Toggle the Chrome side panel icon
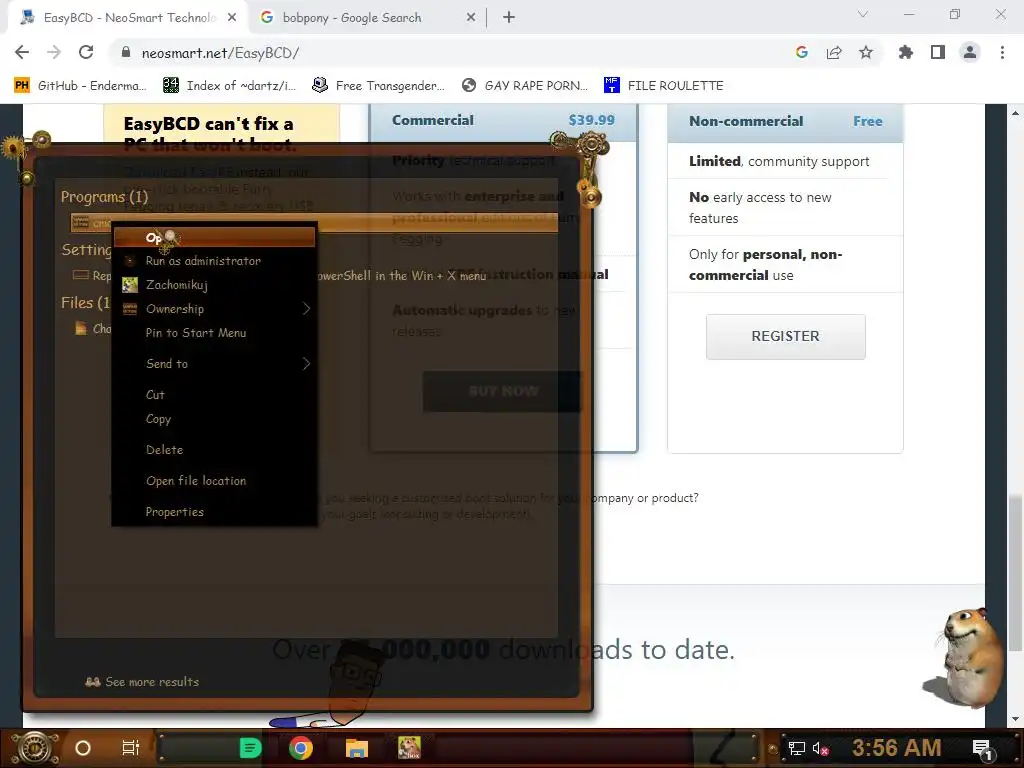The height and width of the screenshot is (768, 1024). tap(938, 52)
